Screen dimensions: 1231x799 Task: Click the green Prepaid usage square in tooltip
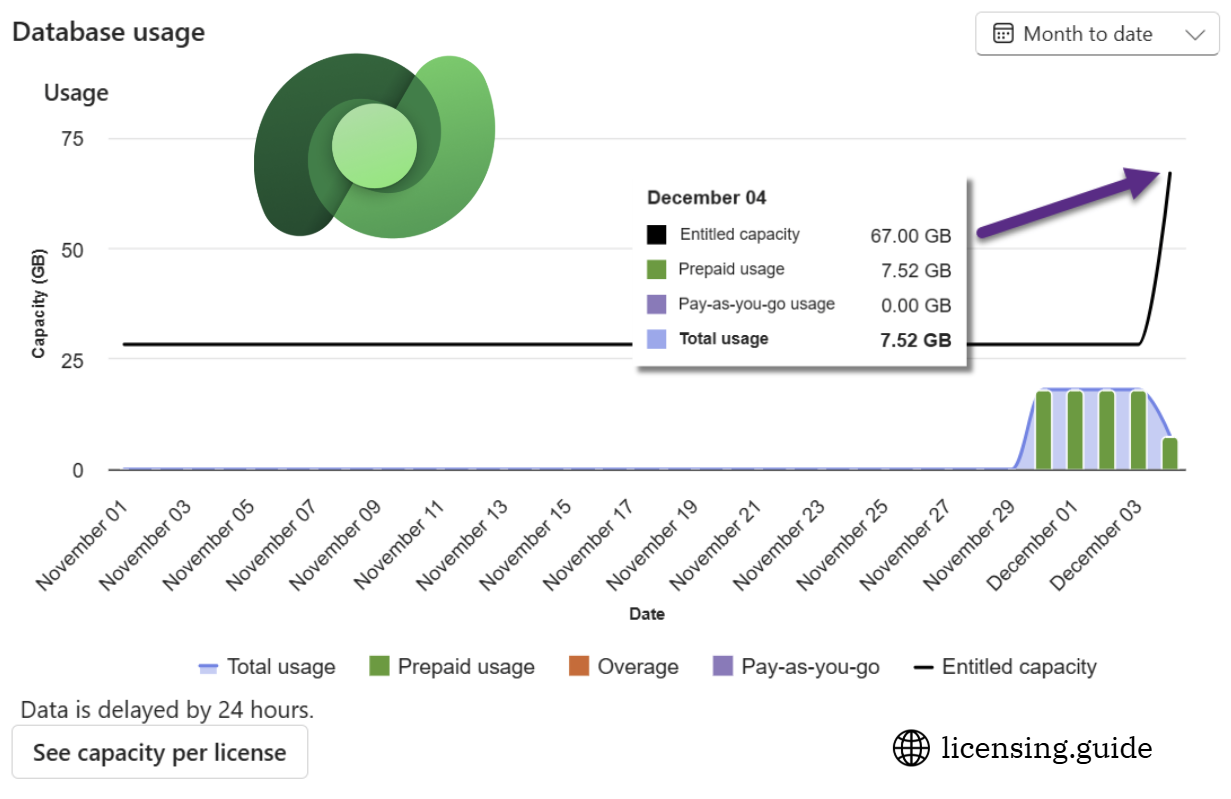tap(656, 269)
